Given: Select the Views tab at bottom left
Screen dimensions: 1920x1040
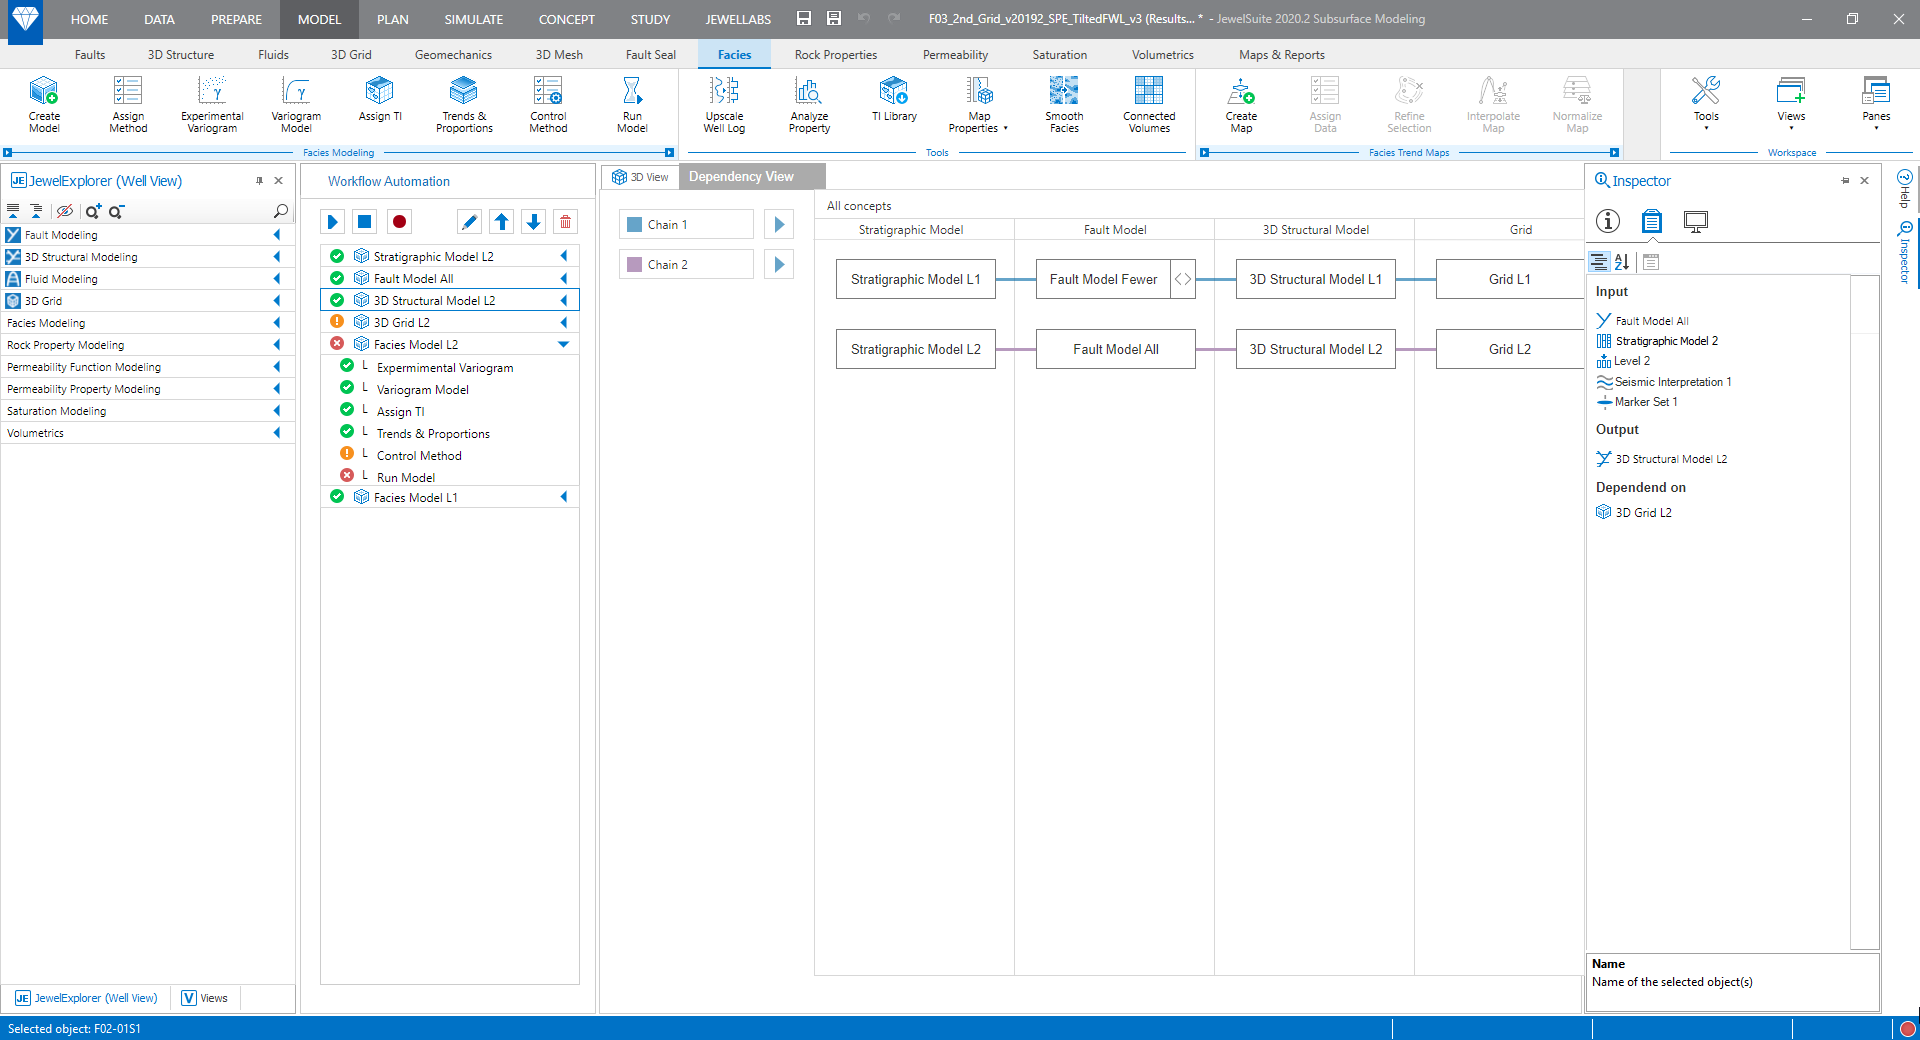Looking at the screenshot, I should tap(205, 998).
